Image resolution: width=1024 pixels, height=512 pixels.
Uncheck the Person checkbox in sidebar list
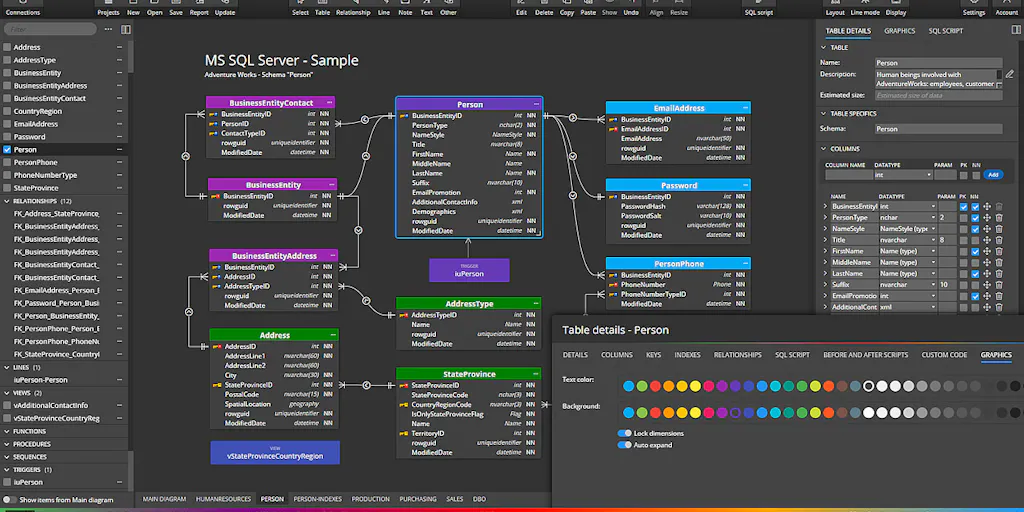click(x=7, y=150)
